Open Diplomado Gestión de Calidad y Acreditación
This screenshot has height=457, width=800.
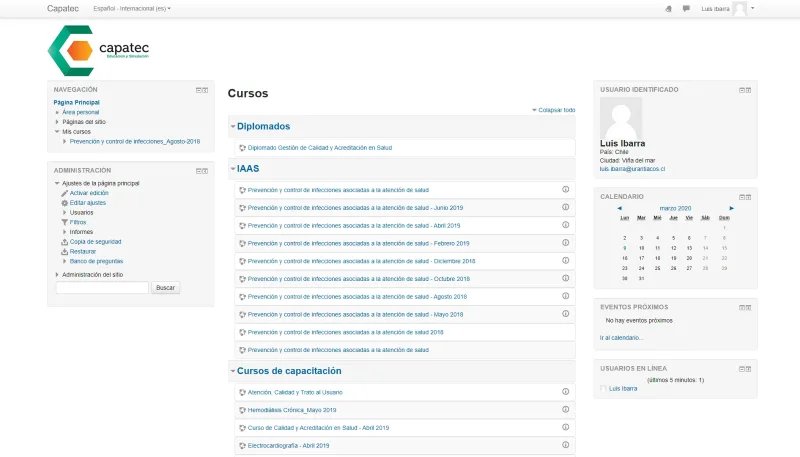pyautogui.click(x=320, y=148)
